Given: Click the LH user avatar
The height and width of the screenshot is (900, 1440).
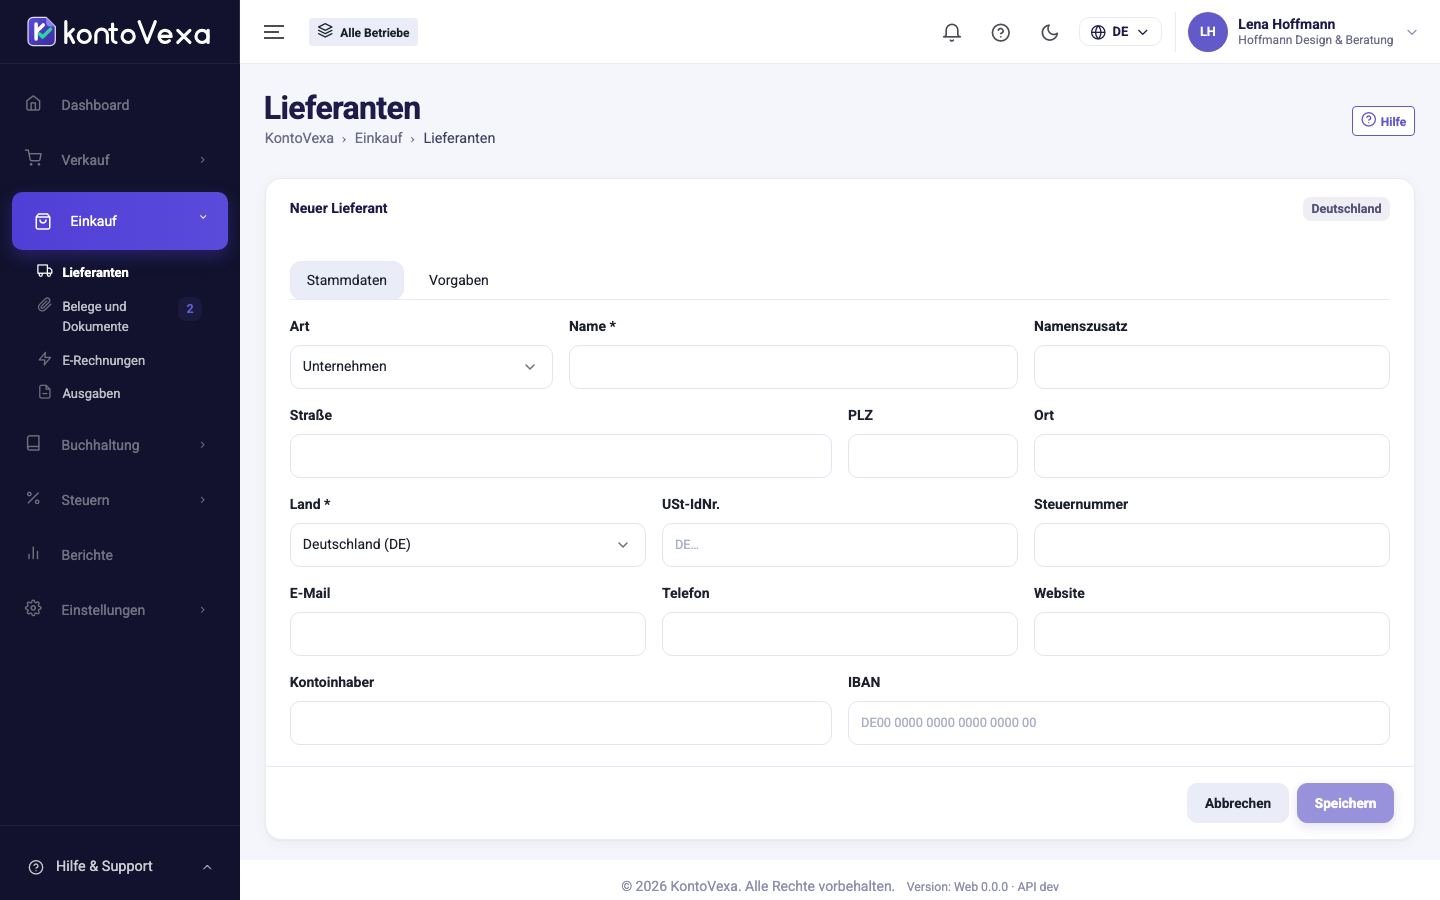Looking at the screenshot, I should (x=1208, y=32).
